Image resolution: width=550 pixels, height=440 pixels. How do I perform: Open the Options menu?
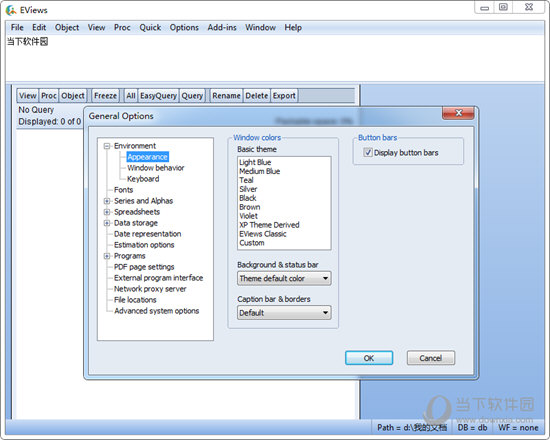(184, 27)
